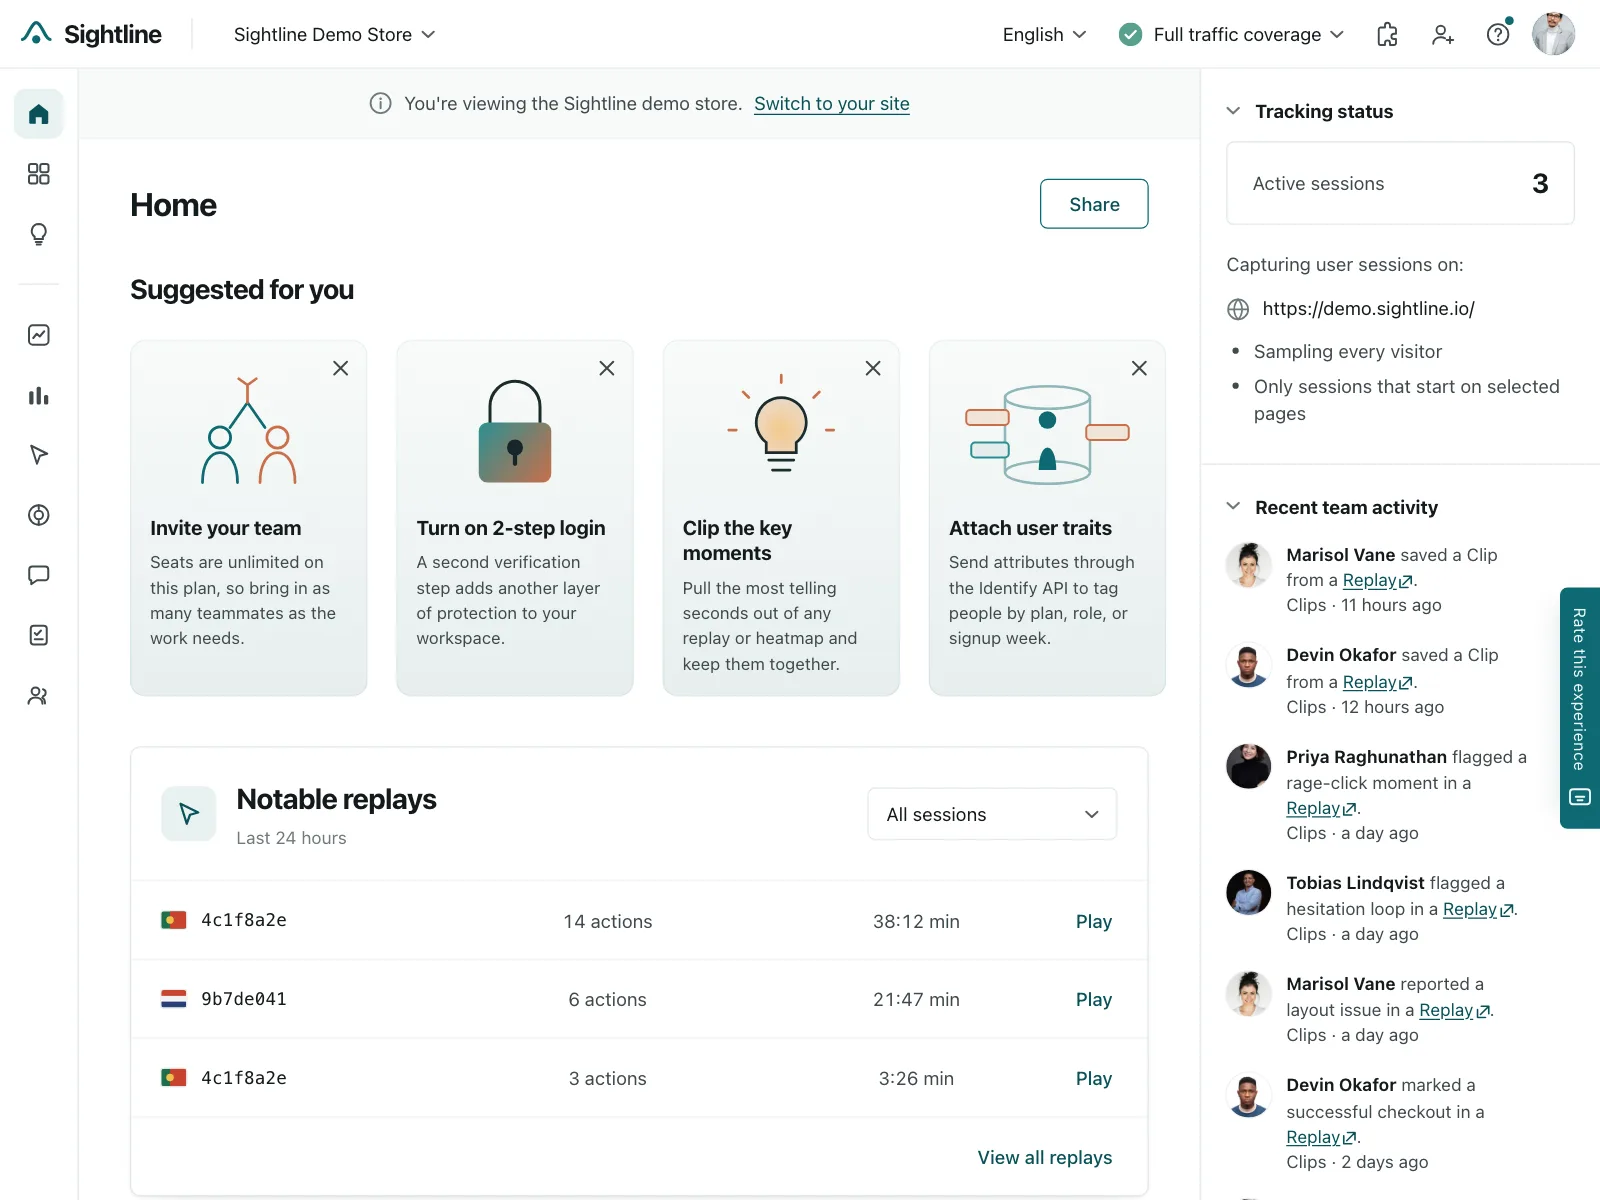1600x1200 pixels.
Task: Open the All sessions filter dropdown
Action: 992,814
